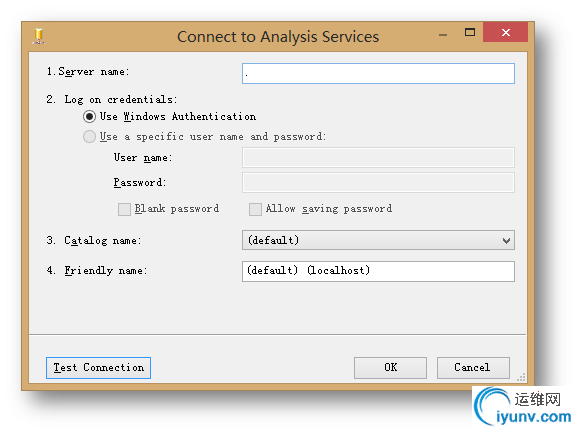Screen dimensions: 577x433
Task: Click the User name text field
Action: coord(378,158)
